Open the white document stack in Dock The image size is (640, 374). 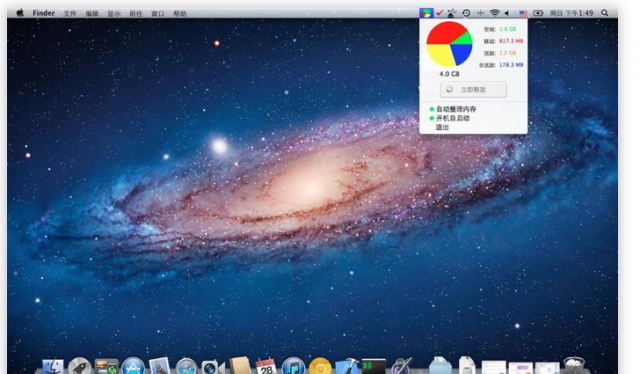pos(467,366)
